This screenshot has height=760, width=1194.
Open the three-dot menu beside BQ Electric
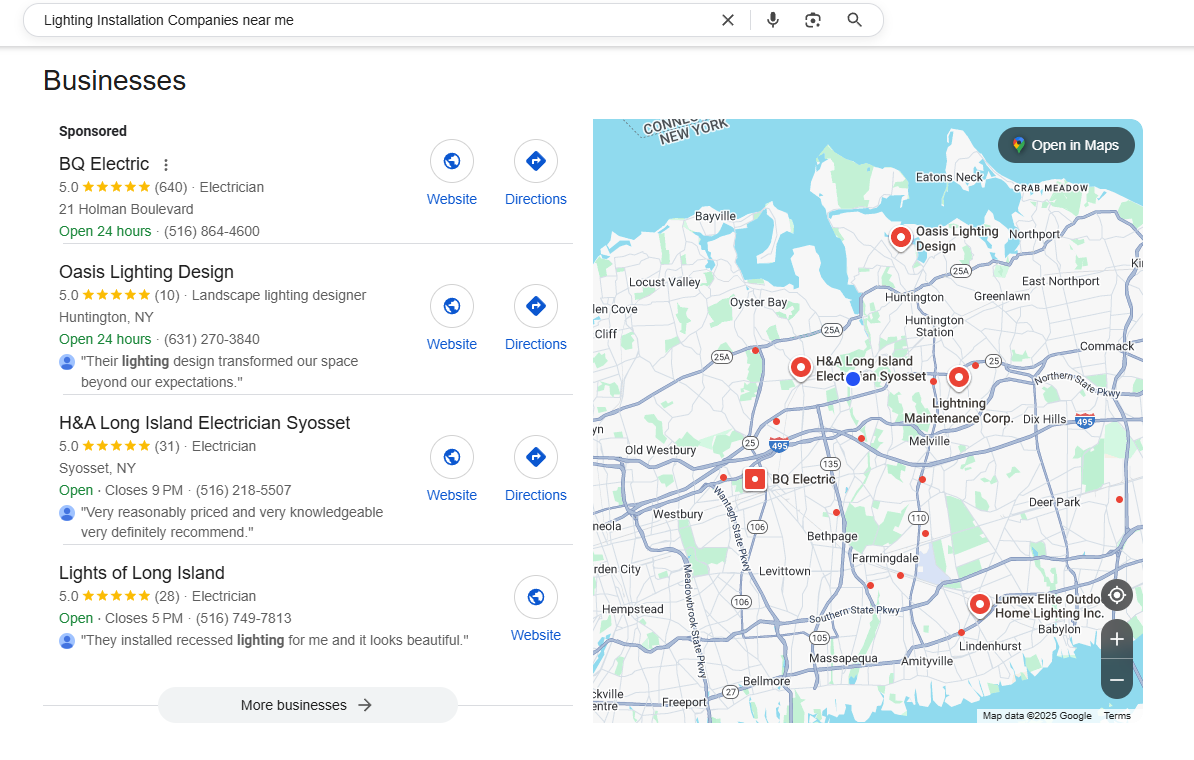tap(166, 165)
